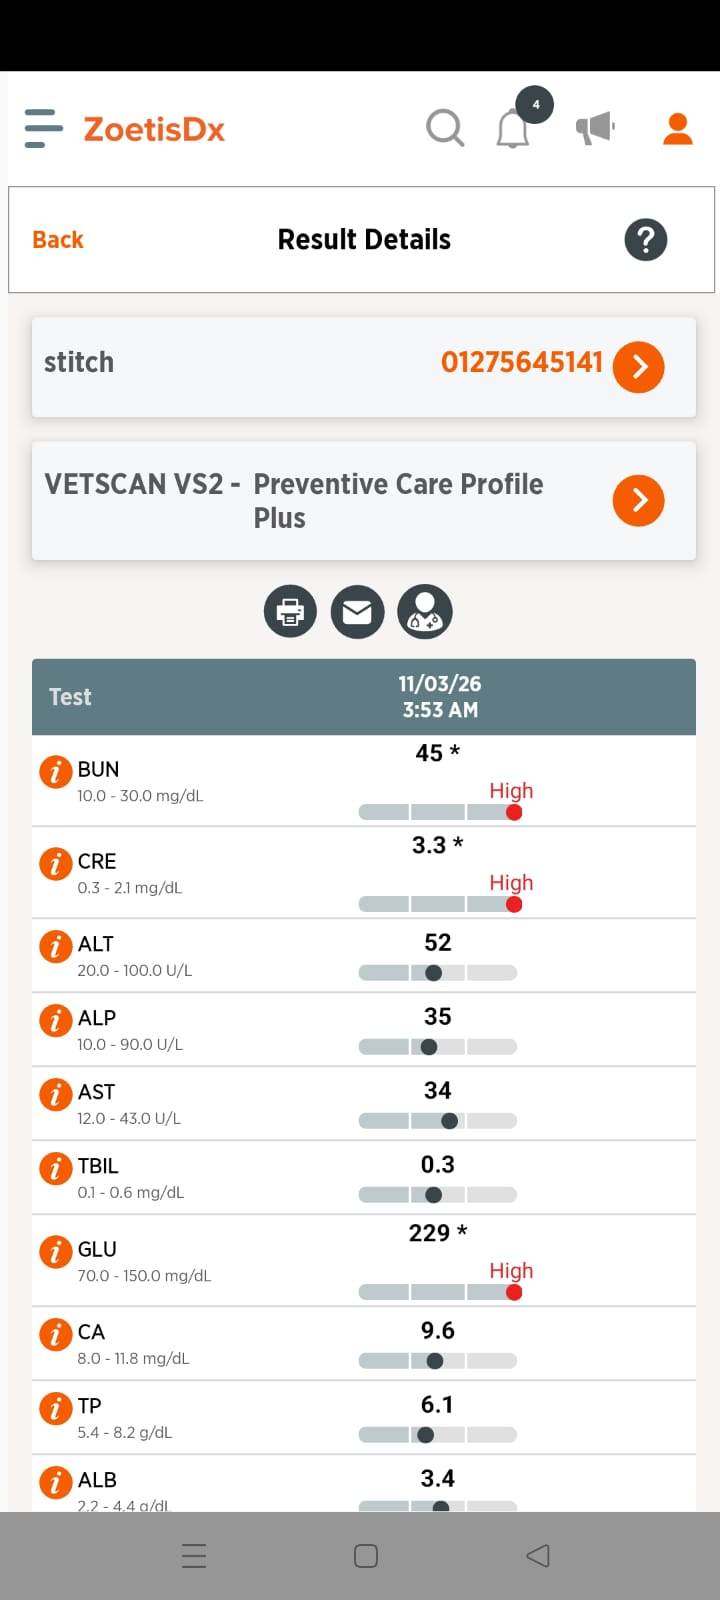Go back using the Back link
The width and height of the screenshot is (720, 1600).
click(x=58, y=240)
